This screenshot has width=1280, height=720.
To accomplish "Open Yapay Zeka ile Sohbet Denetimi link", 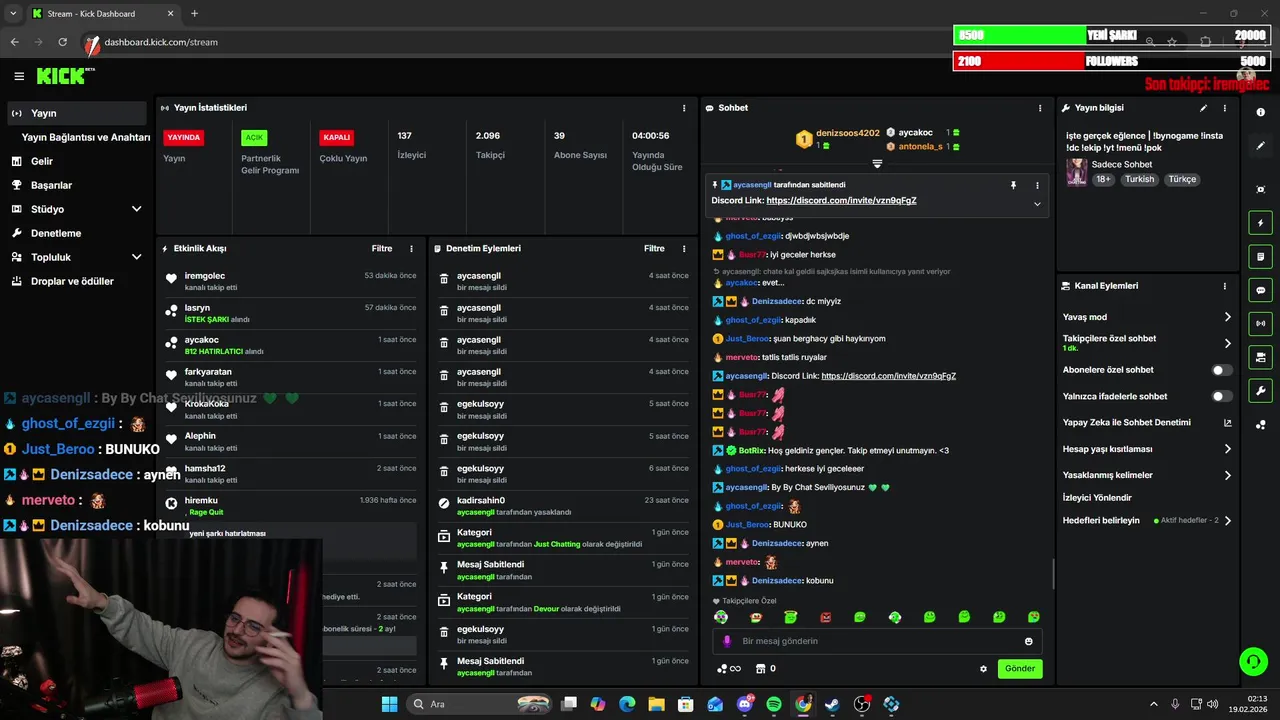I will 1148,423.
